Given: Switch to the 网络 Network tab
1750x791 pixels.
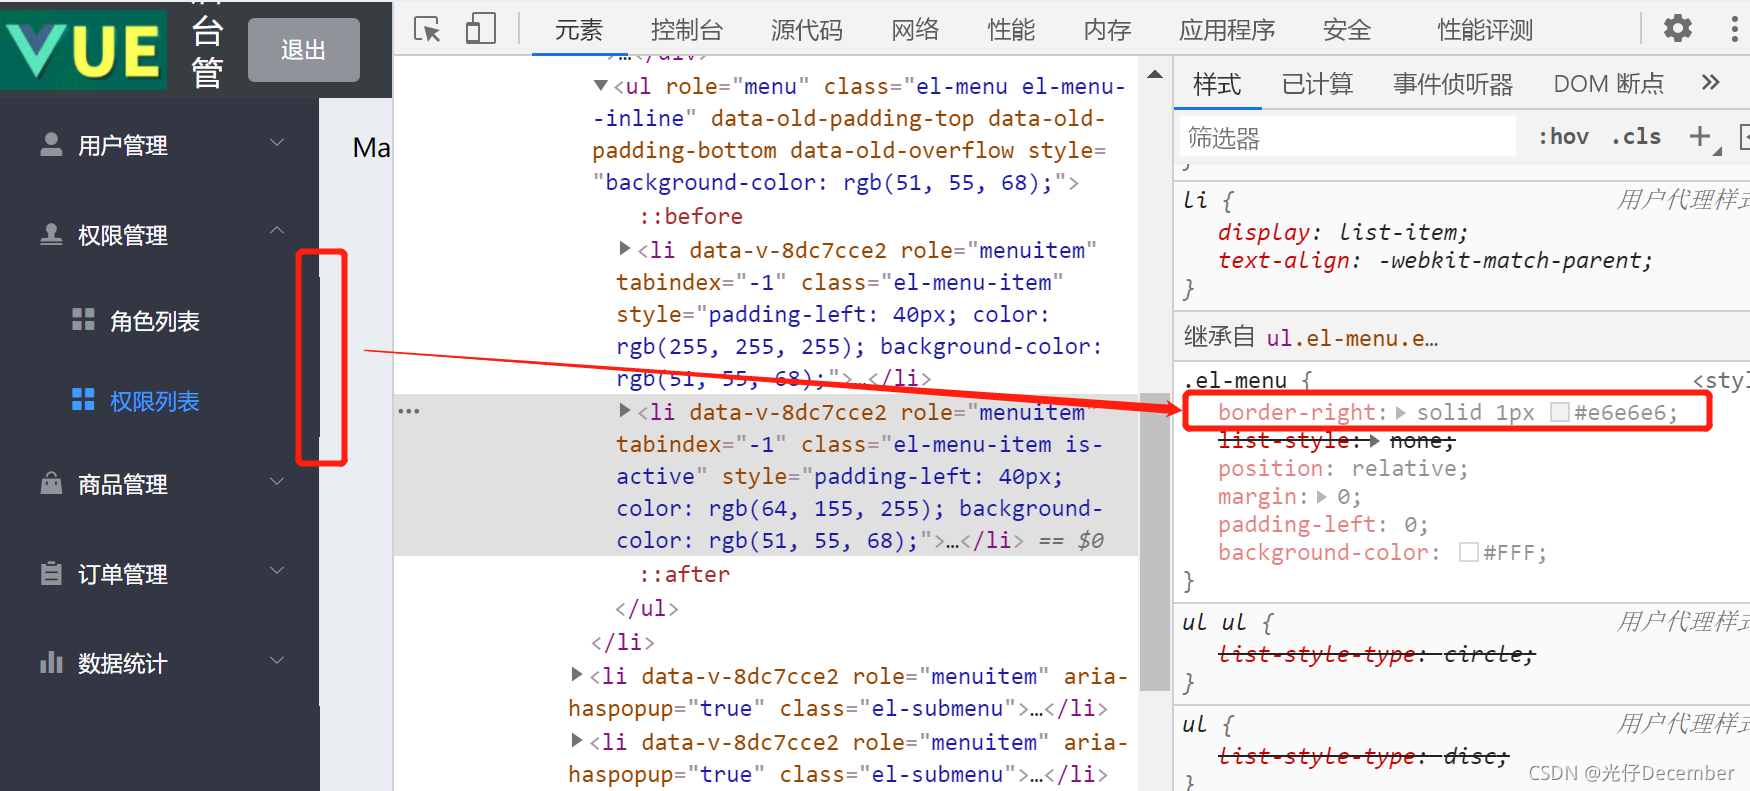Looking at the screenshot, I should pos(915,30).
